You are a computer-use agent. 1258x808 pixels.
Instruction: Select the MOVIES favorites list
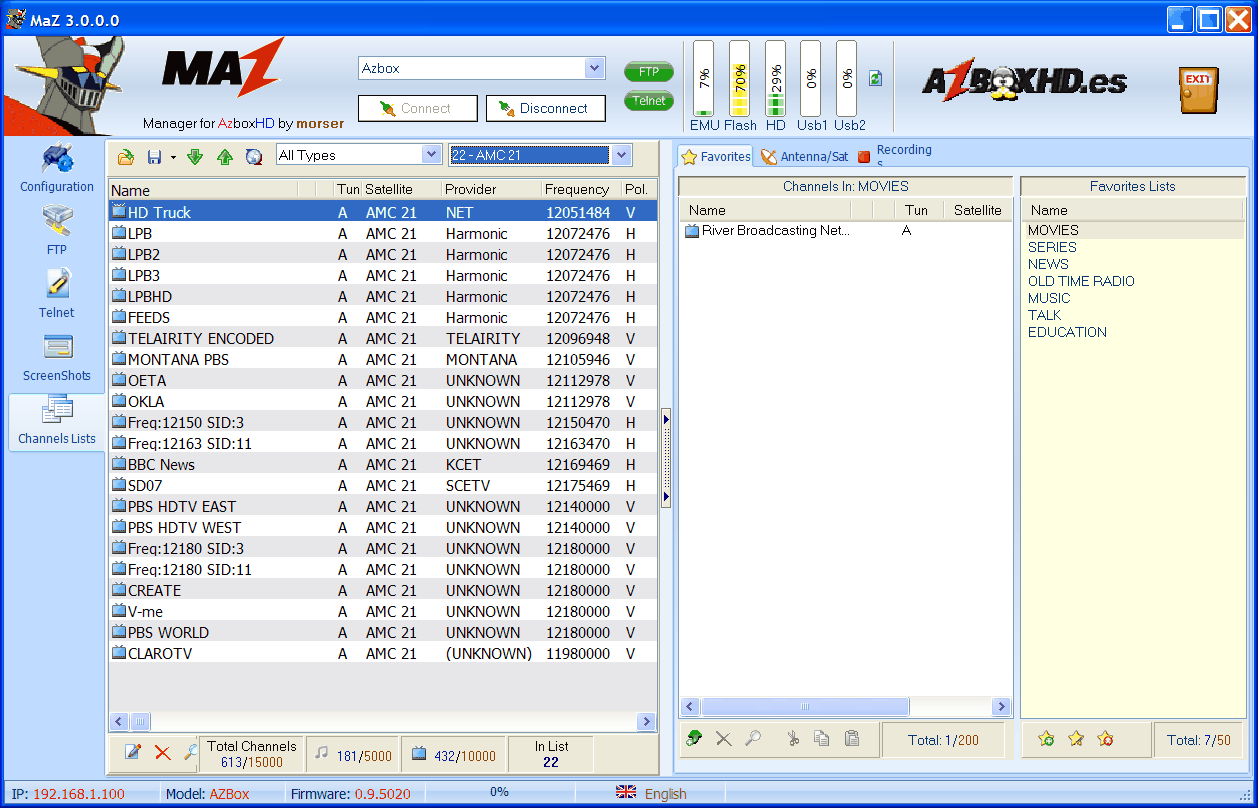pos(1135,230)
